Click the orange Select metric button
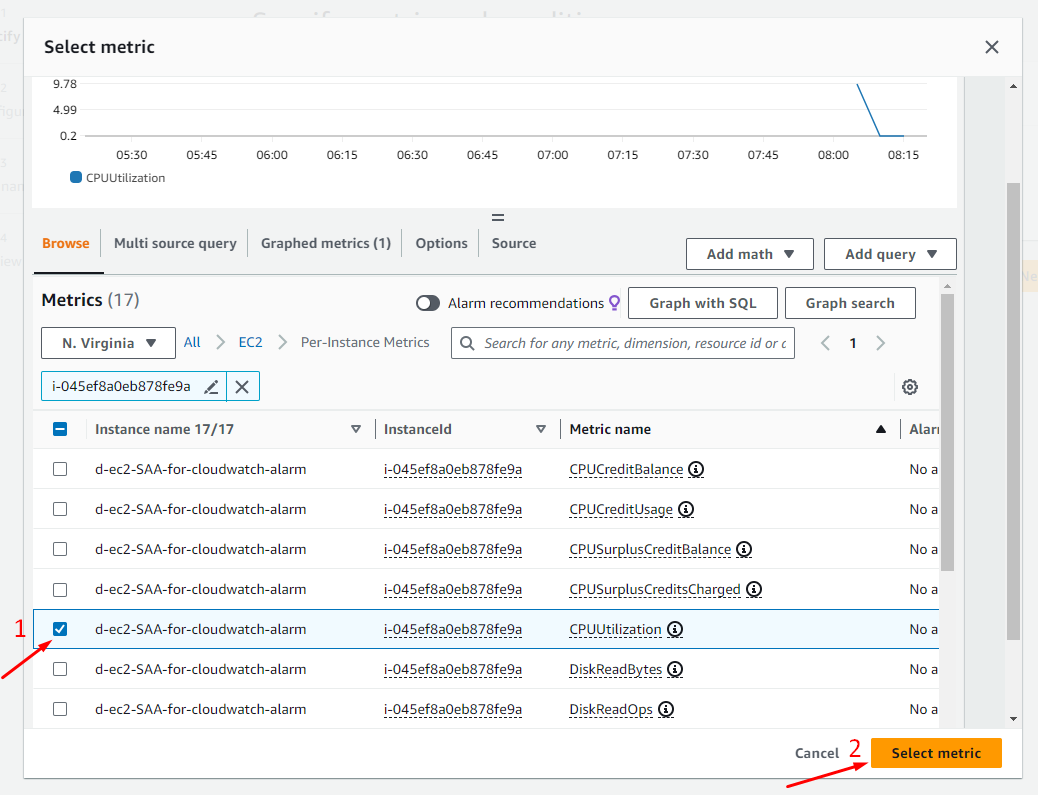This screenshot has height=795, width=1038. (x=936, y=753)
